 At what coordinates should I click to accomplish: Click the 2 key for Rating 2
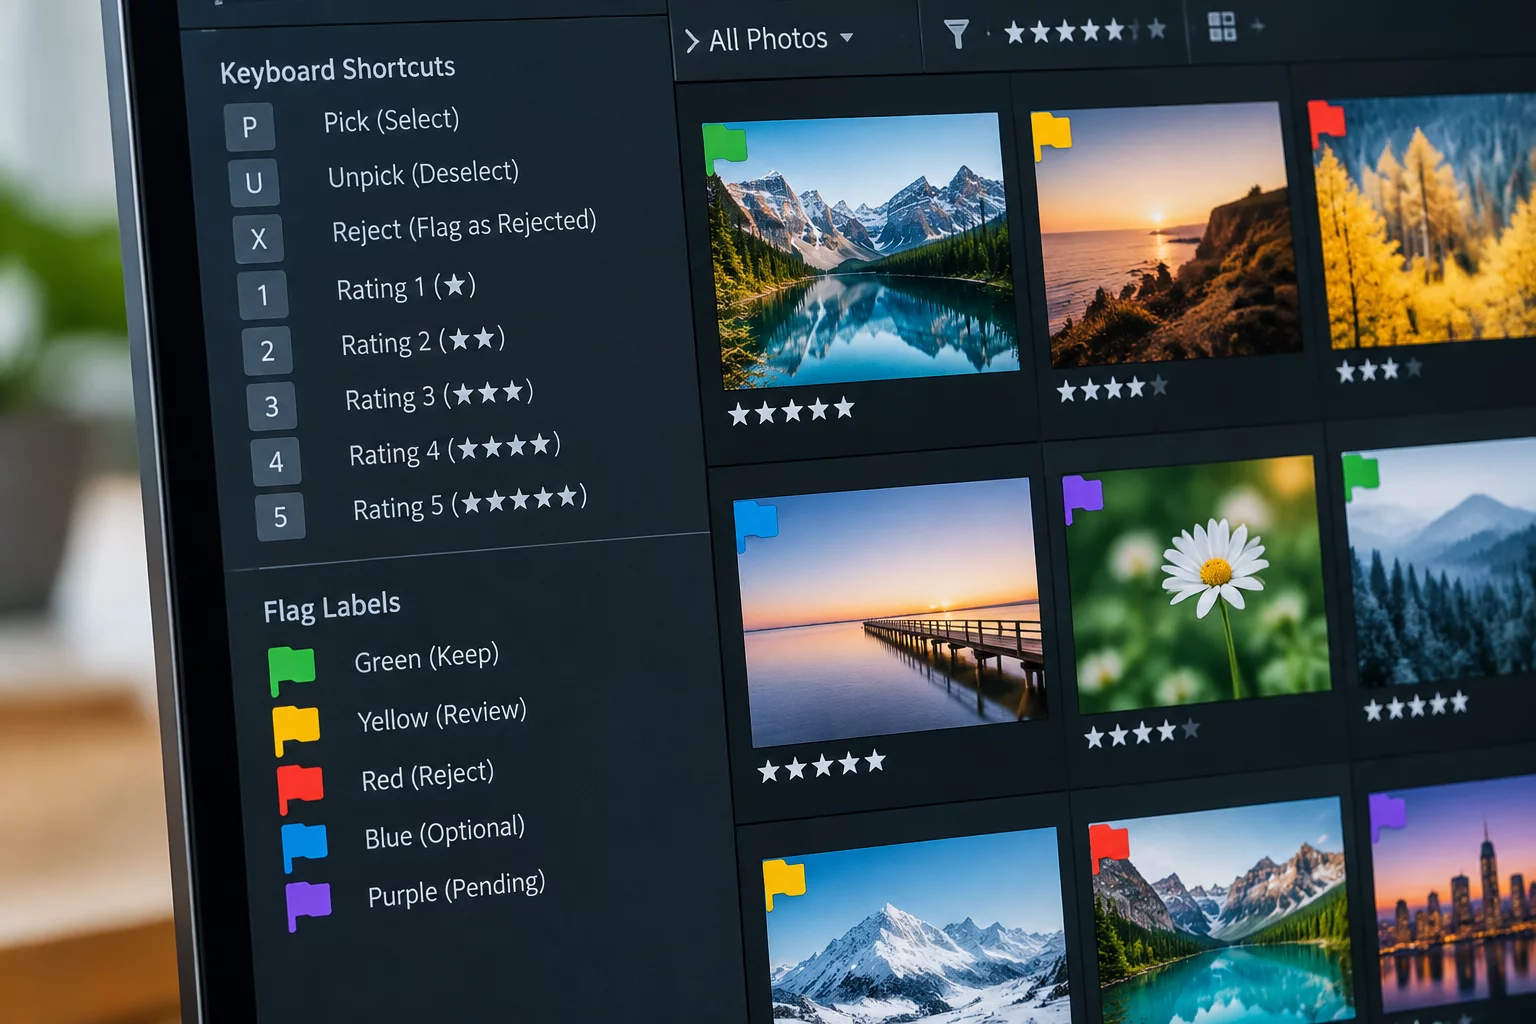[x=267, y=350]
